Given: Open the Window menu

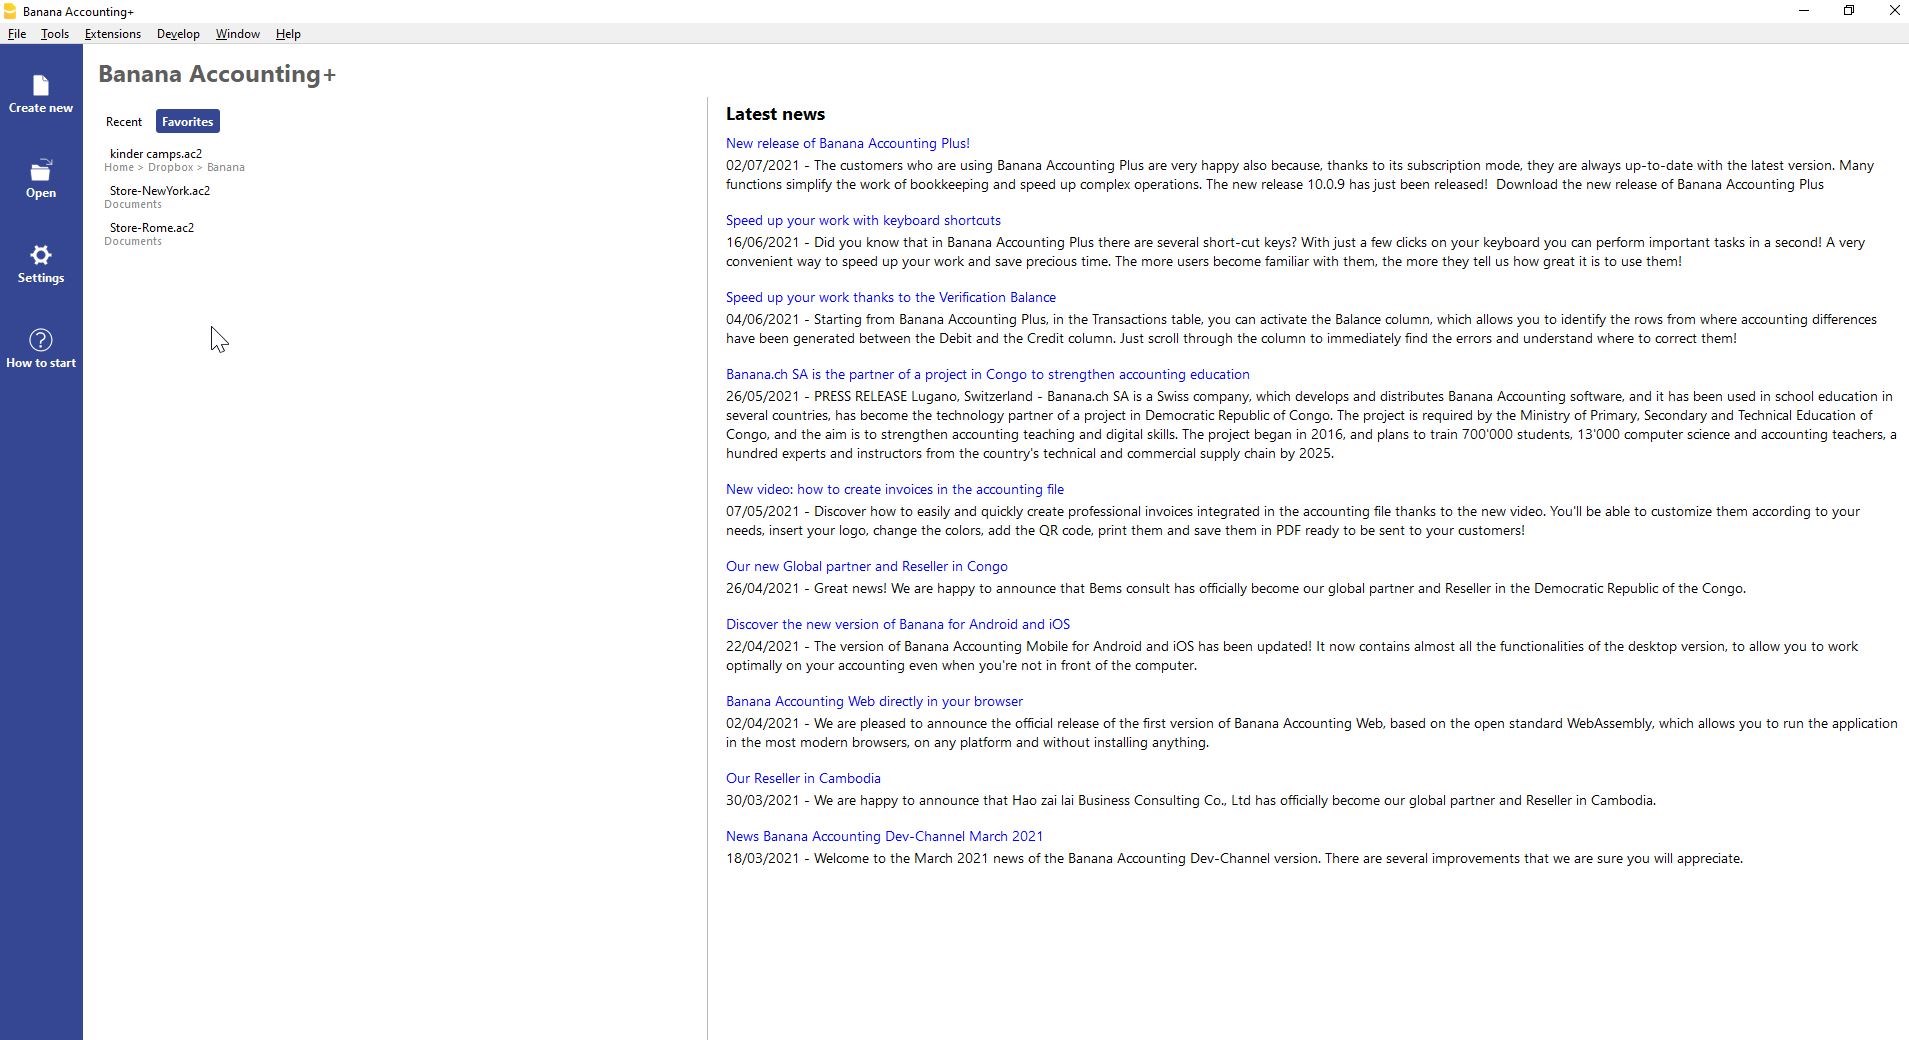Looking at the screenshot, I should point(238,34).
